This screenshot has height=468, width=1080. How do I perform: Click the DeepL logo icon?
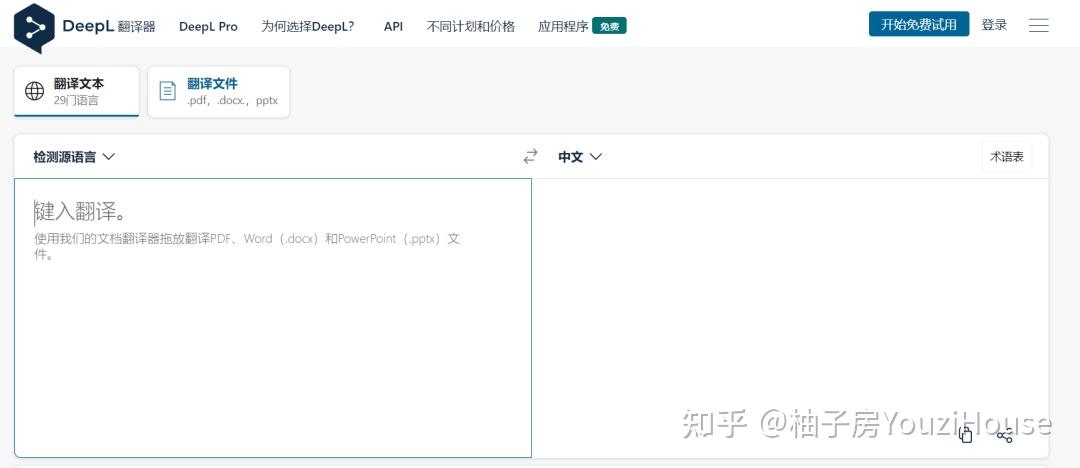tap(34, 28)
